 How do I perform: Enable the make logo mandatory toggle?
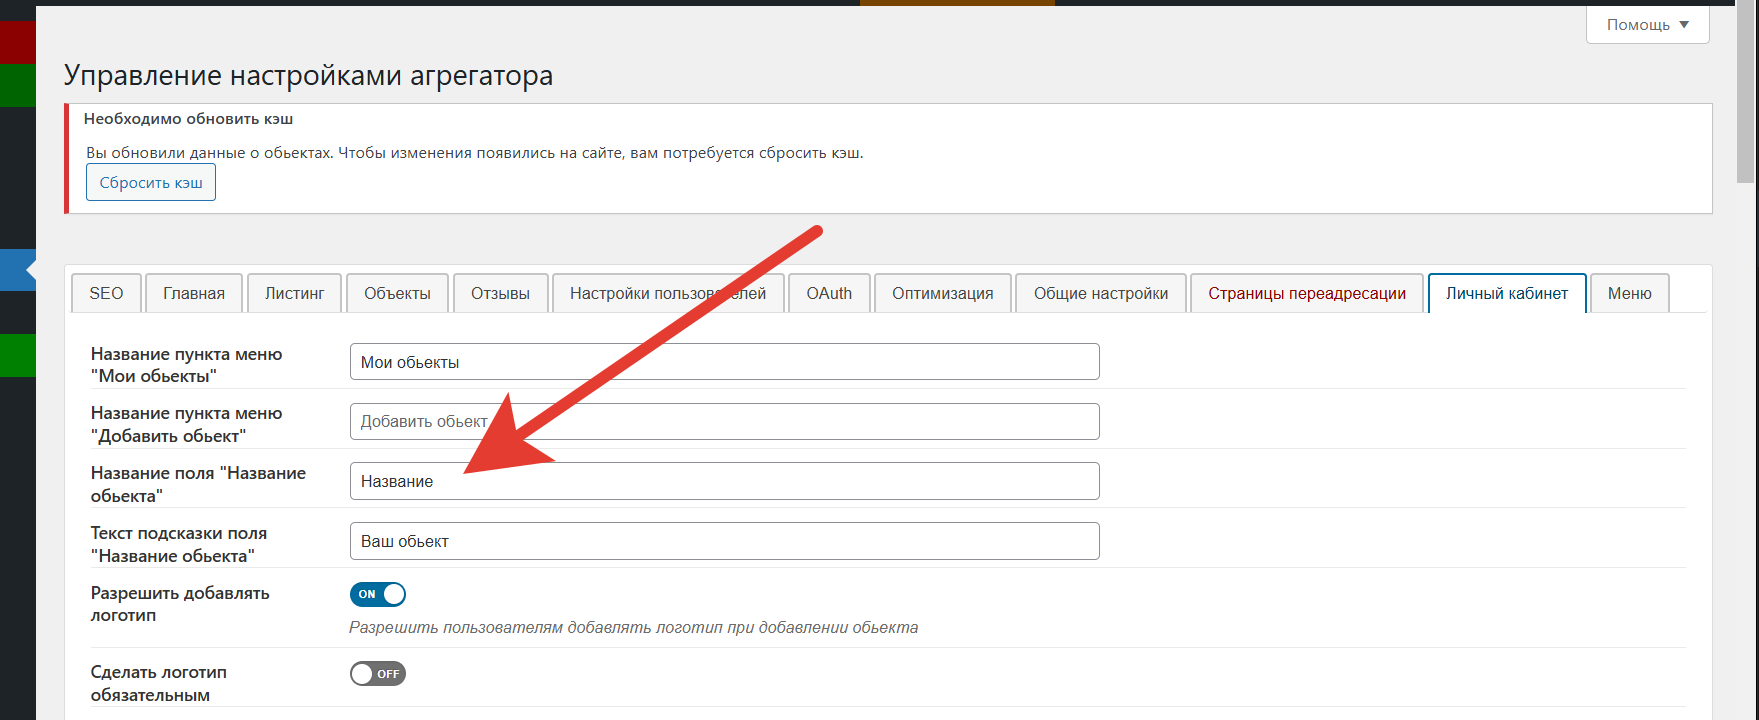pos(378,674)
